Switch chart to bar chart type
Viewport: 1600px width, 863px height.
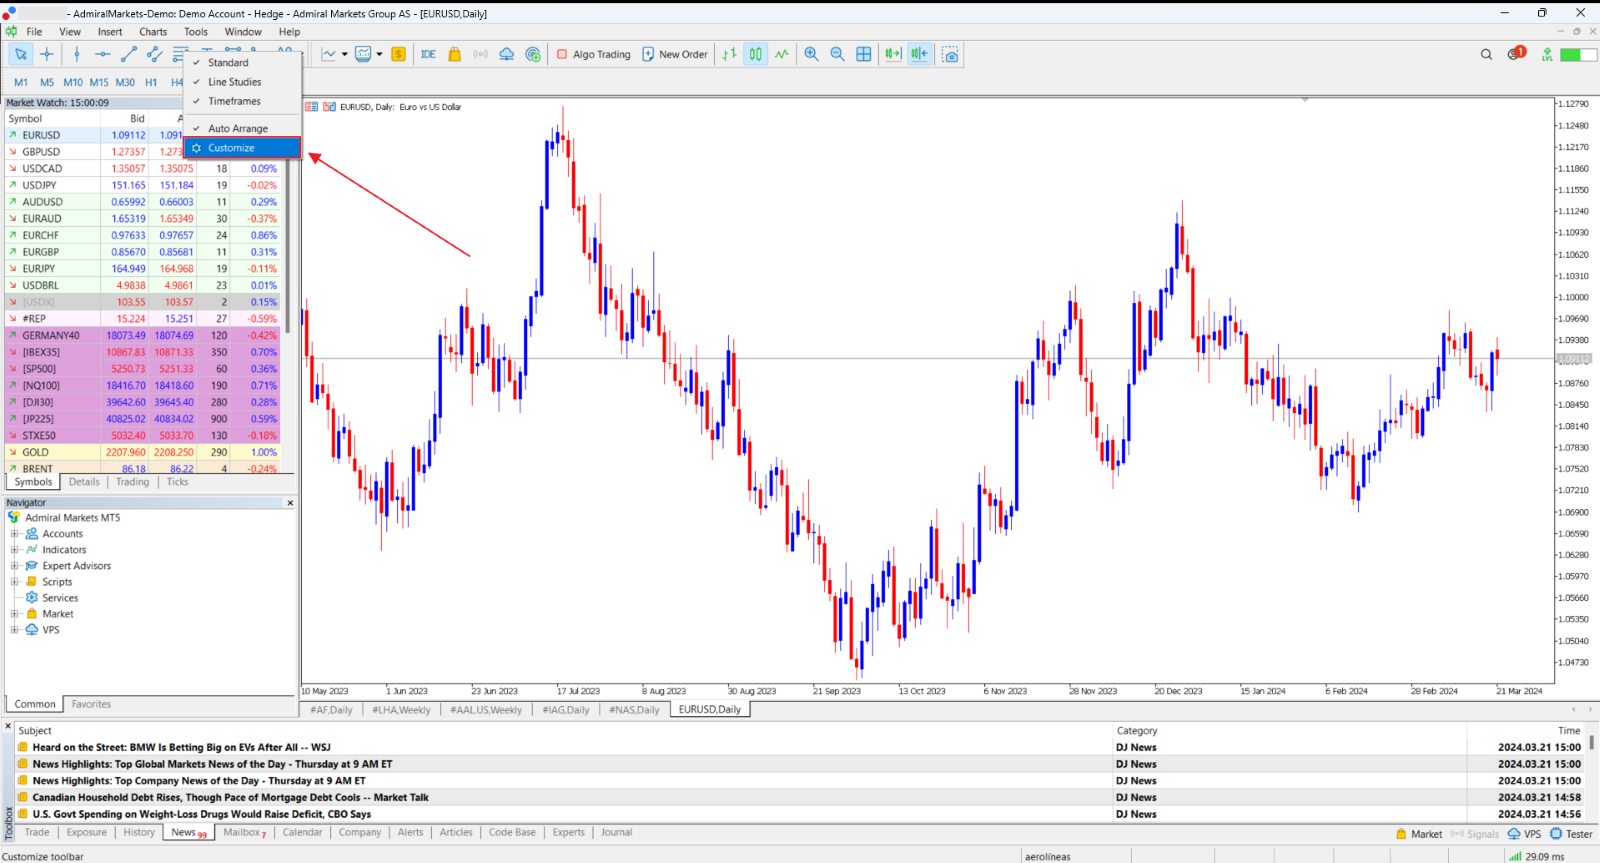pyautogui.click(x=730, y=54)
